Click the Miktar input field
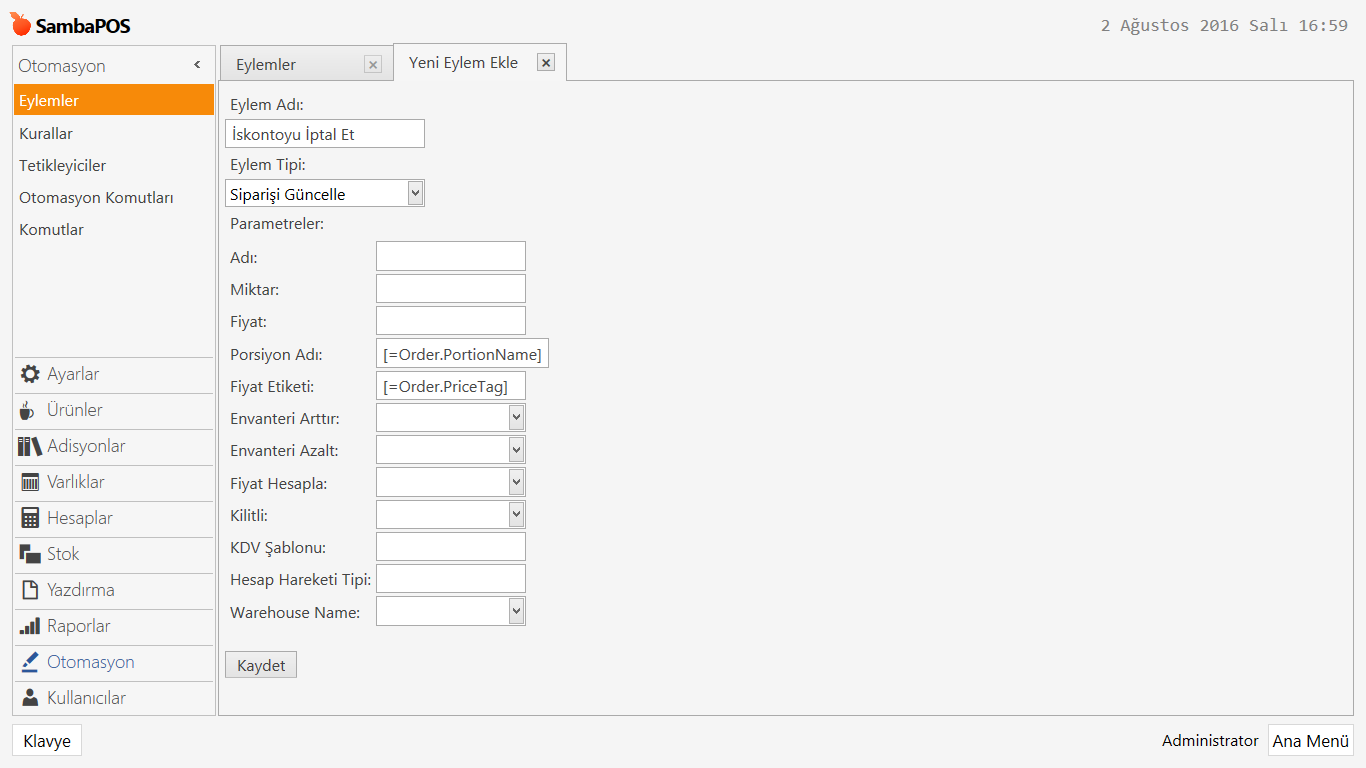 coord(451,288)
